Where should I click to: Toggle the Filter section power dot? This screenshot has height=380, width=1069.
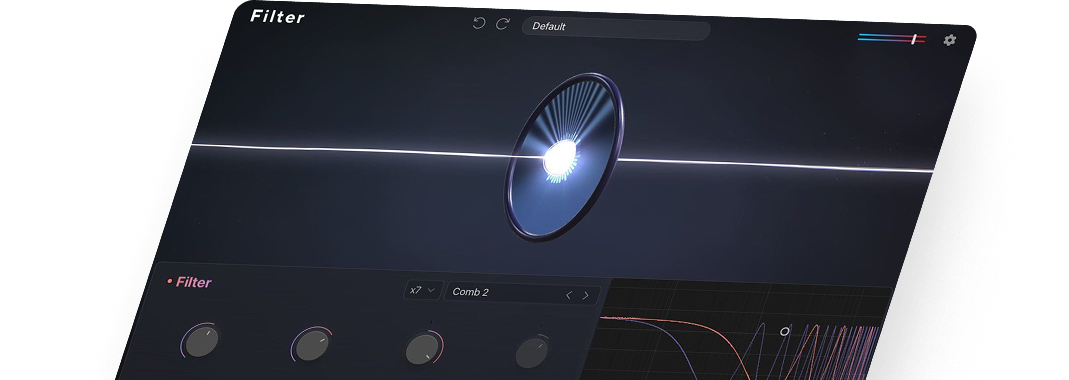[x=170, y=281]
